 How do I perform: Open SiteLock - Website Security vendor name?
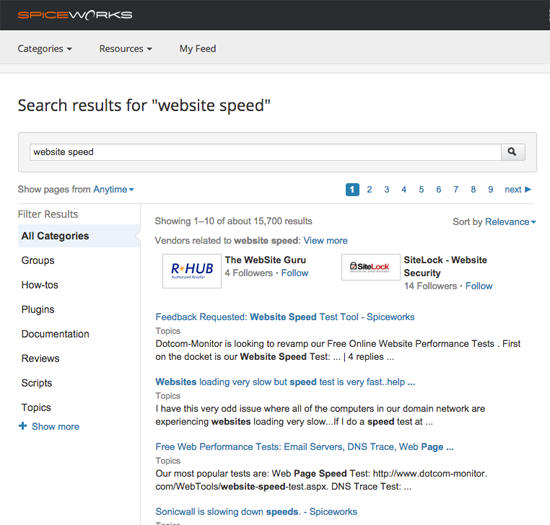click(445, 266)
